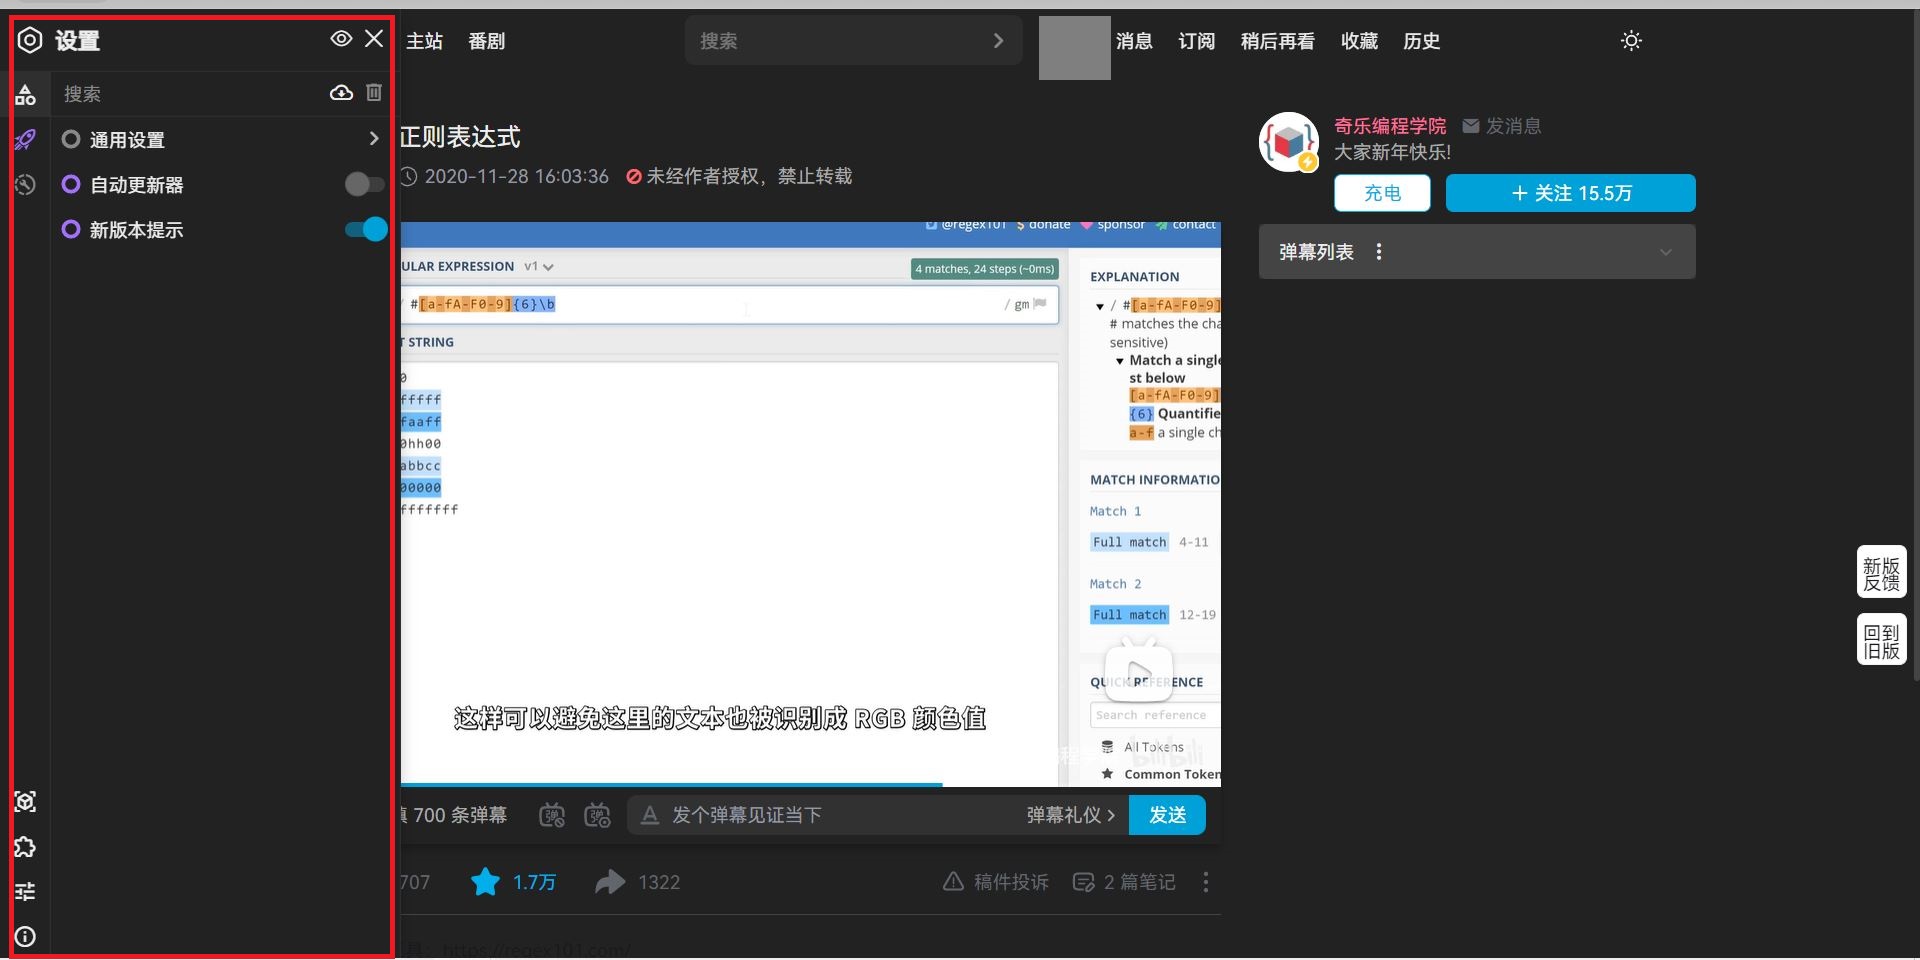Click the info icon at sidebar bottom
This screenshot has width=1920, height=960.
click(25, 937)
